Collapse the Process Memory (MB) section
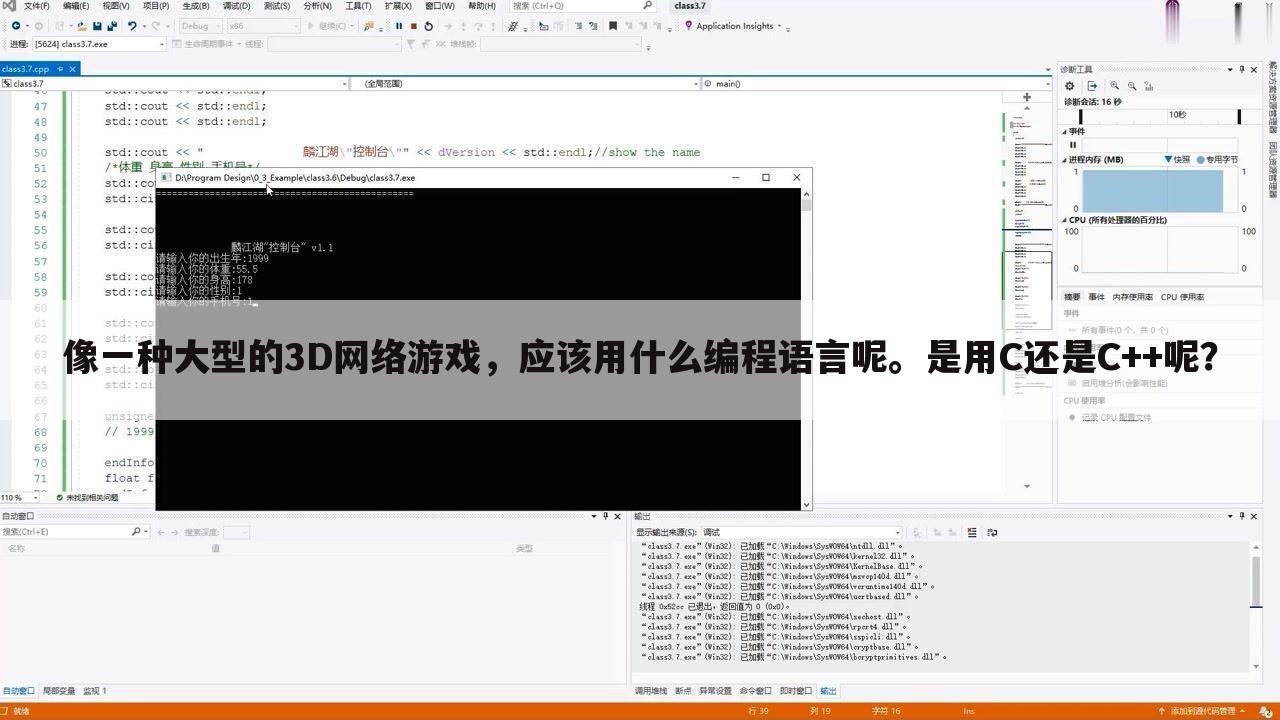Screen dimensions: 1280x720 (x=1065, y=159)
